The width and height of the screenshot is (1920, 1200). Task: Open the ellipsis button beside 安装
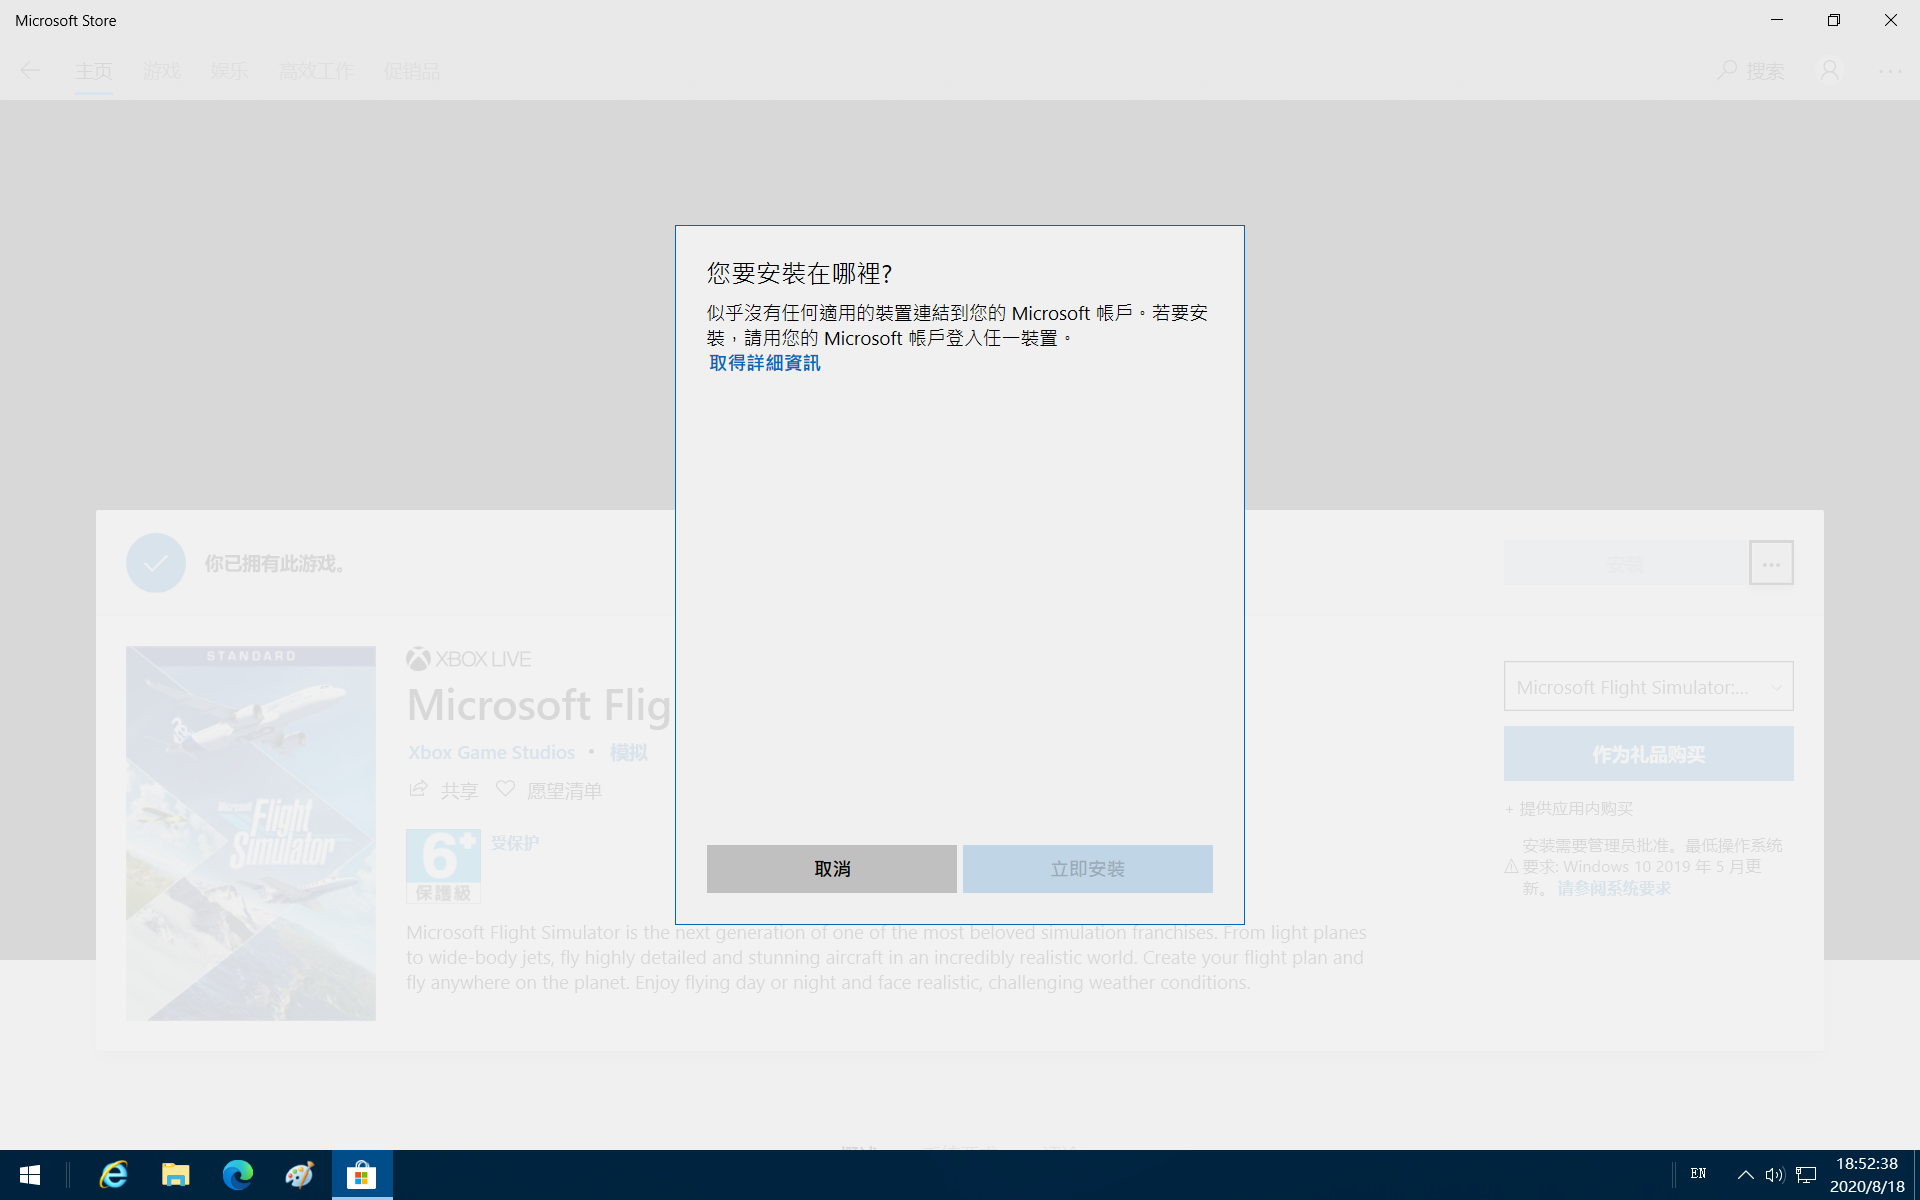click(x=1771, y=563)
